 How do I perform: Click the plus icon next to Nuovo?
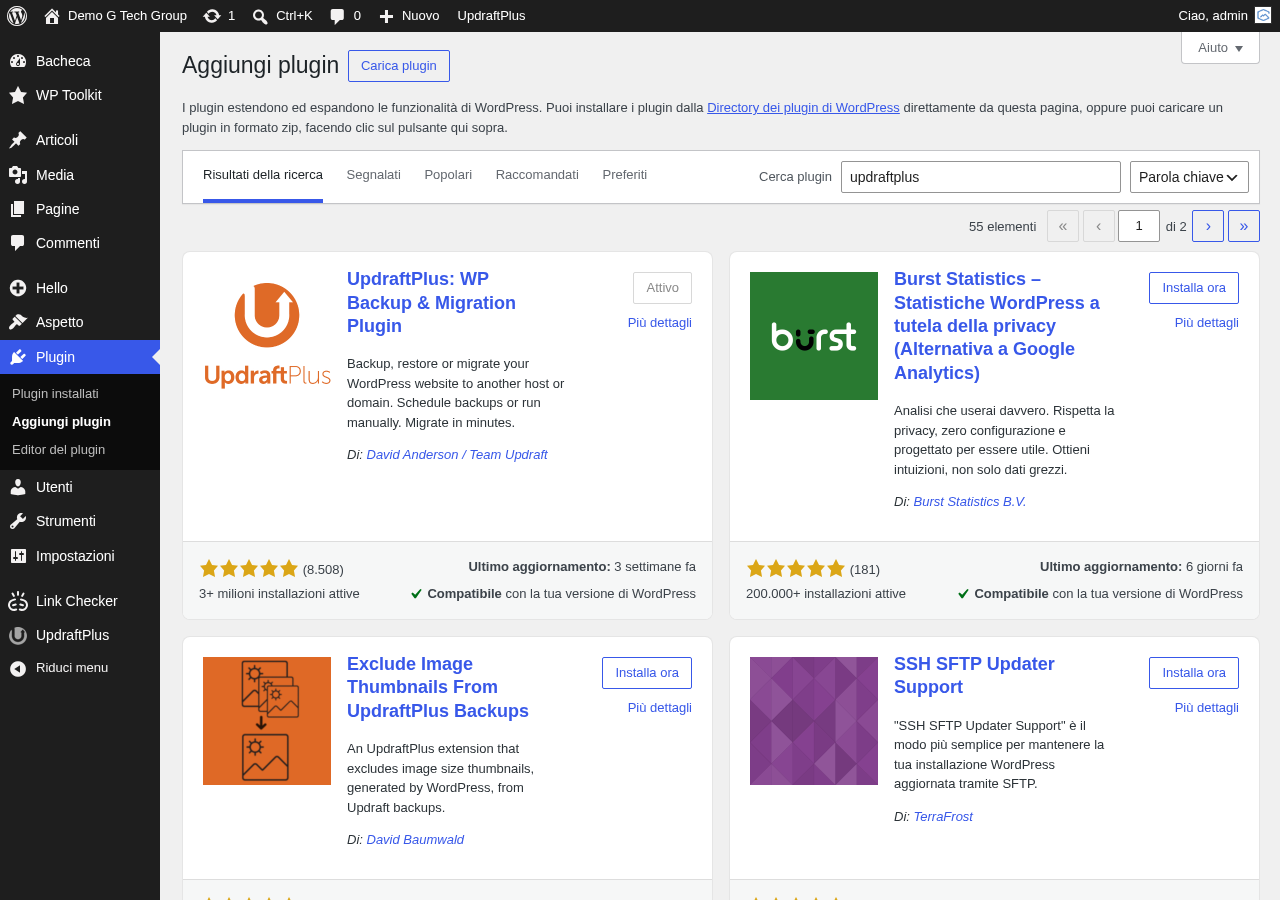tap(386, 16)
